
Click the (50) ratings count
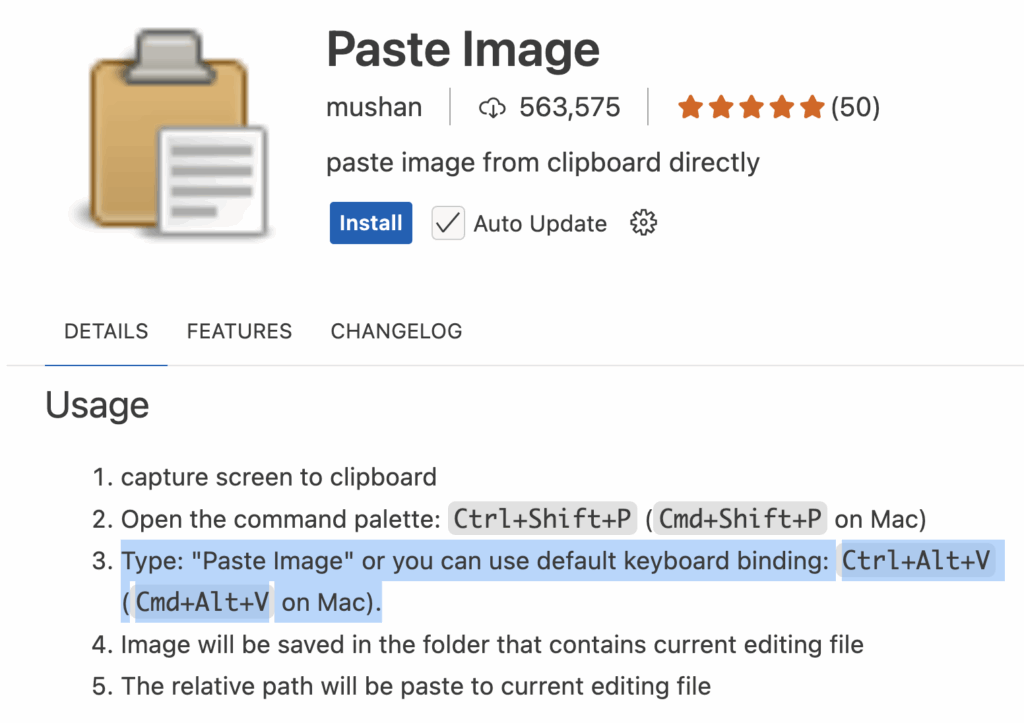(x=856, y=106)
